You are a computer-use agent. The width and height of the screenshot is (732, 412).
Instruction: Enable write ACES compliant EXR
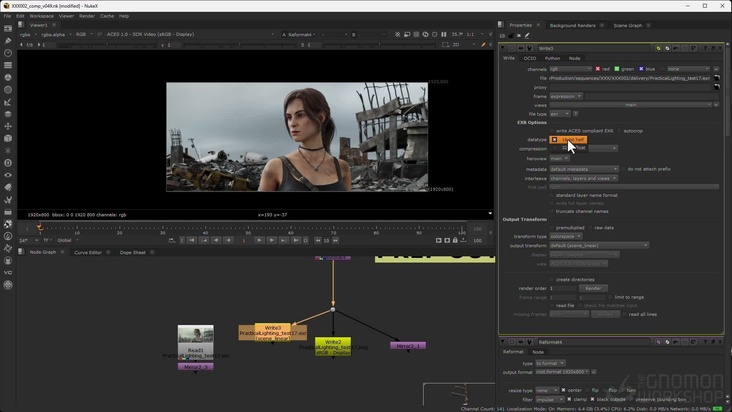[x=552, y=131]
